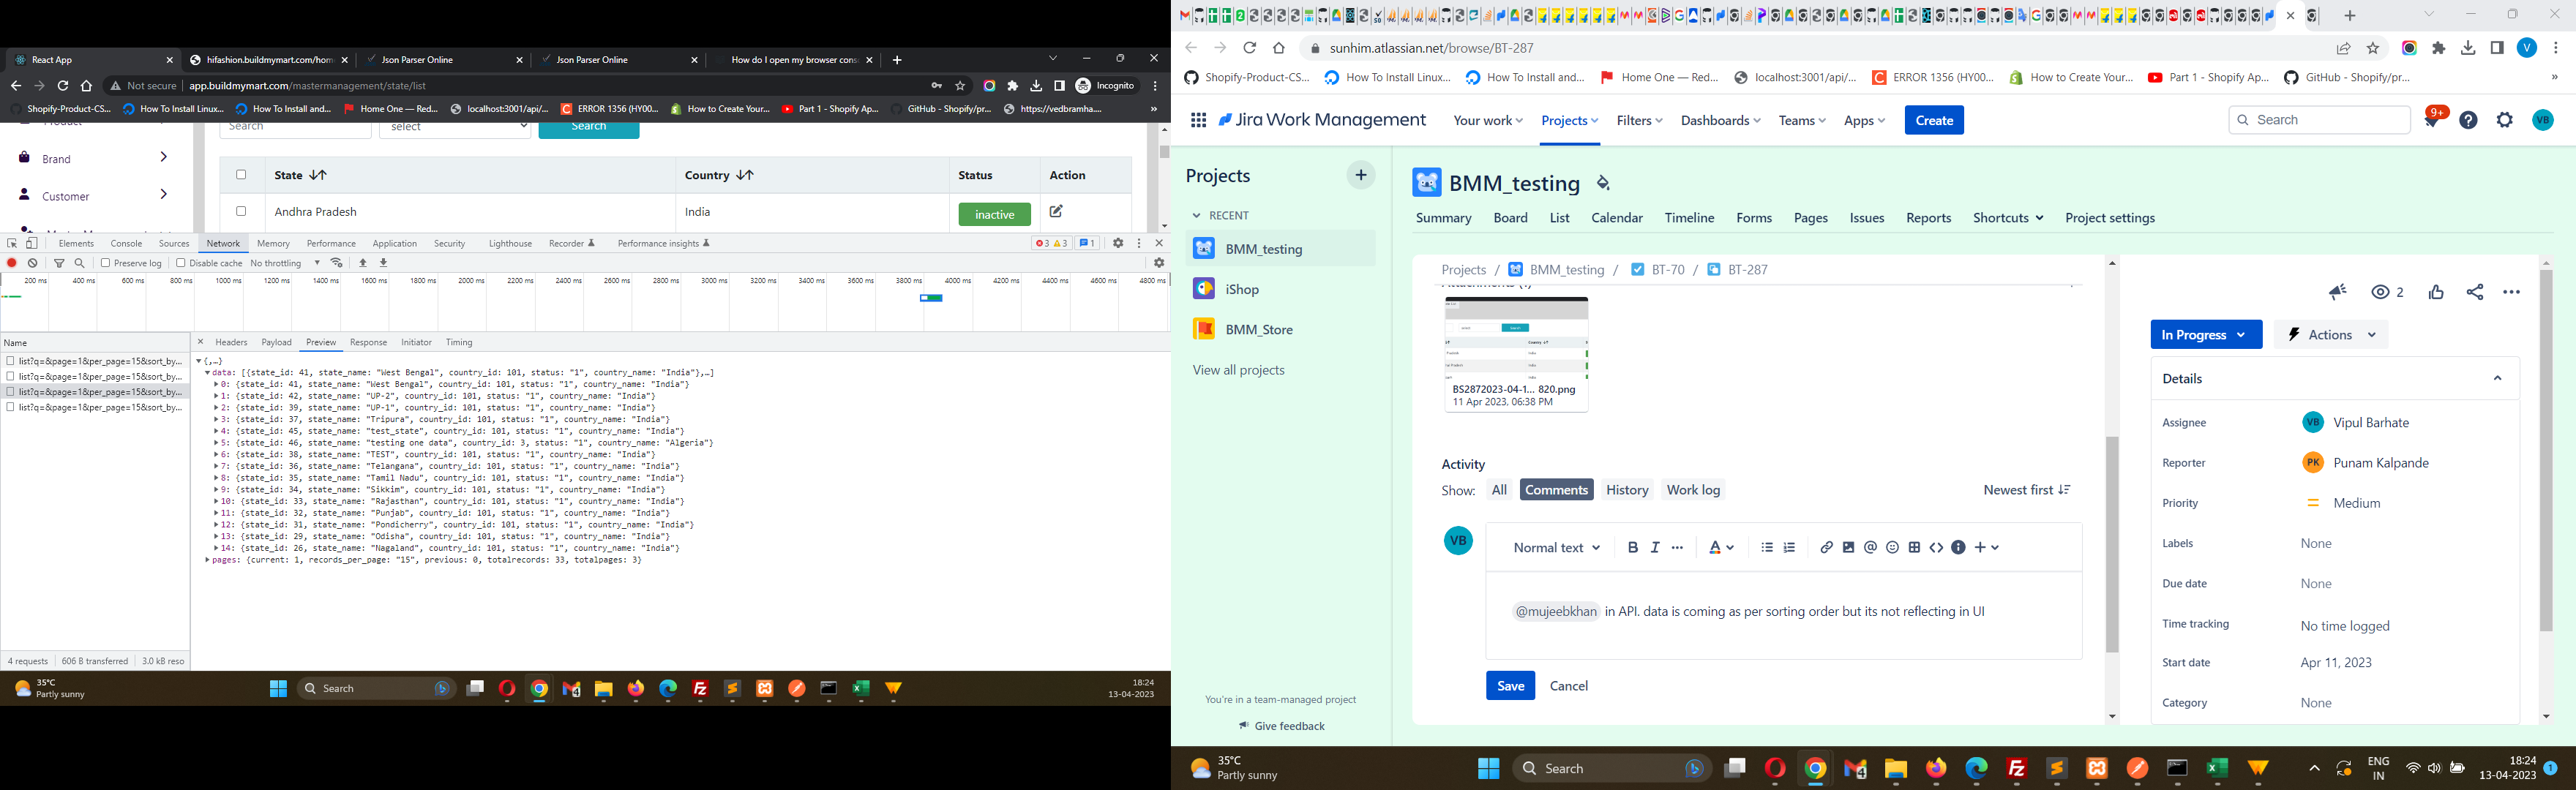Viewport: 2576px width, 790px height.
Task: Open the Jira feedback megaphone icon
Action: (x=2337, y=292)
